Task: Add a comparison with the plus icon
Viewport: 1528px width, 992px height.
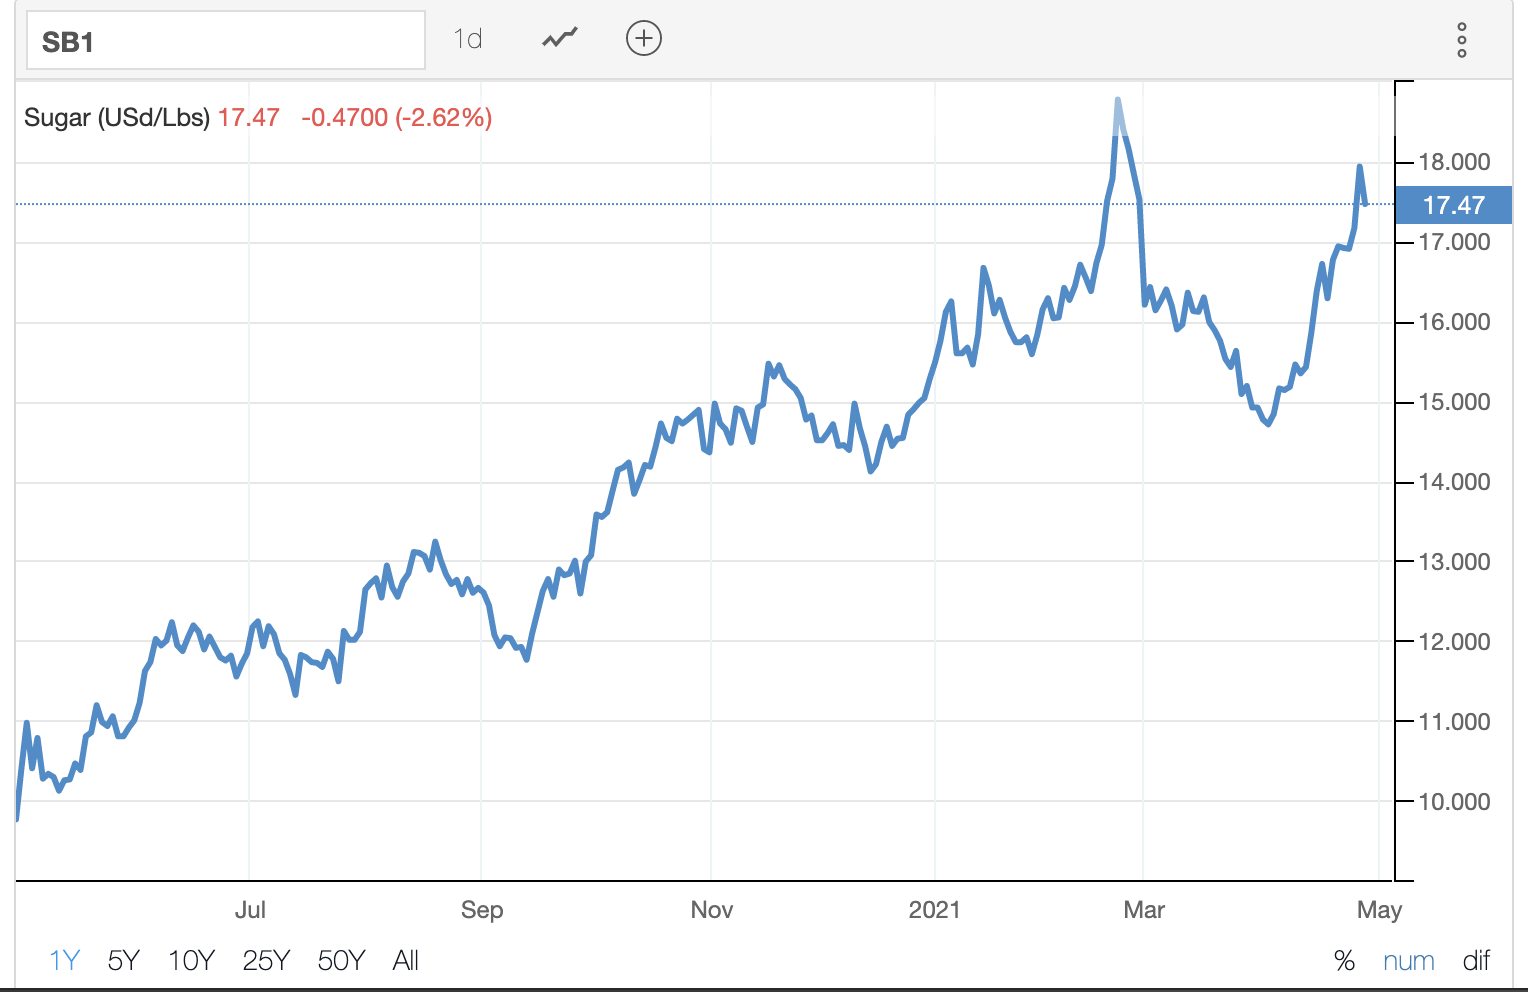Action: click(644, 38)
